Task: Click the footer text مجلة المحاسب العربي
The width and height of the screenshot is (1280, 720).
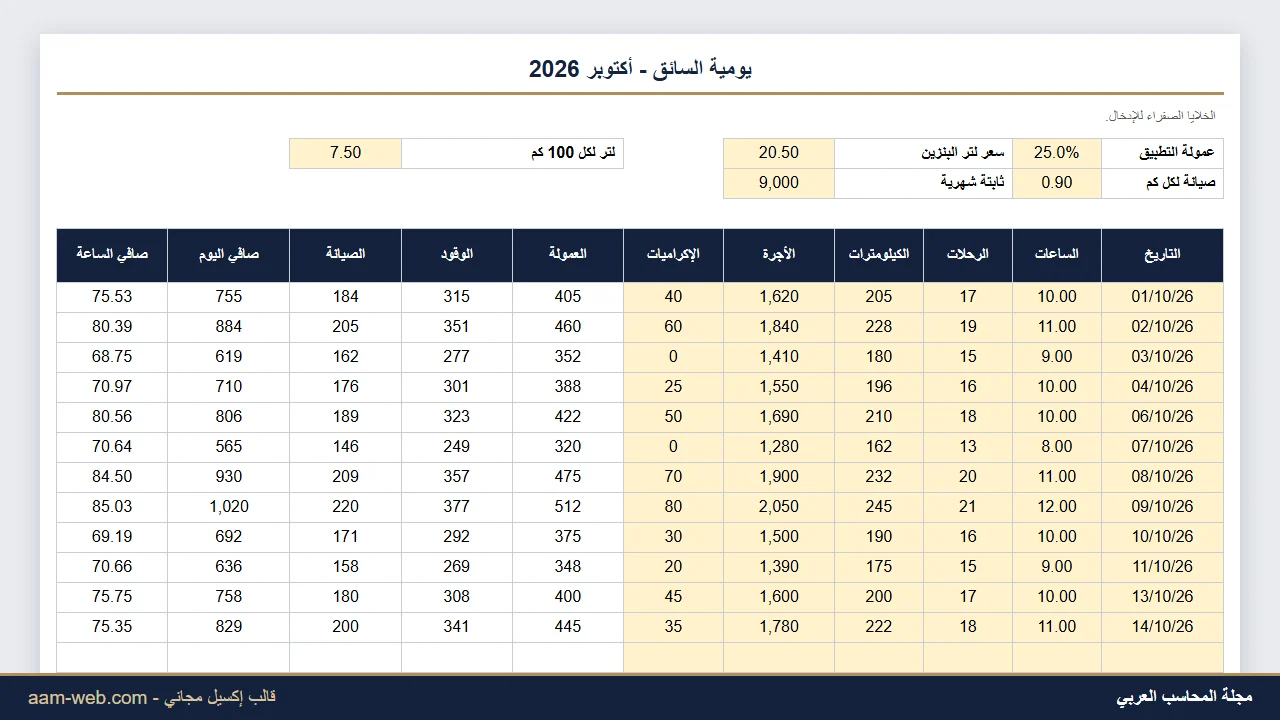Action: (x=1184, y=697)
